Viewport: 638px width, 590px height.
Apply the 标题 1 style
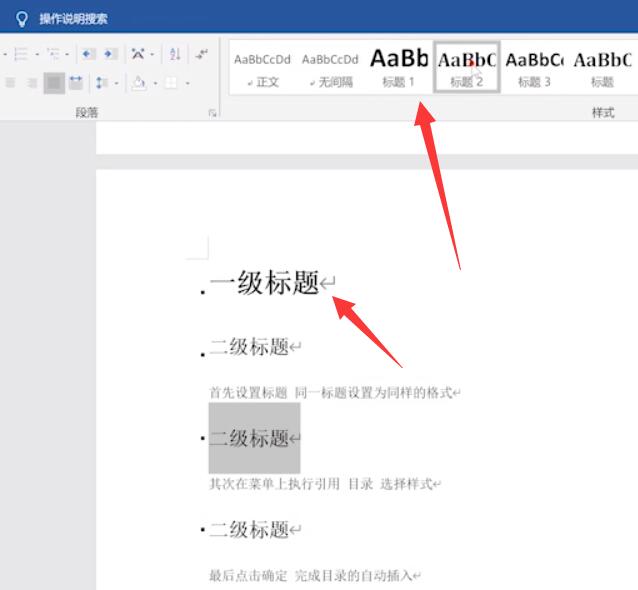pos(399,68)
